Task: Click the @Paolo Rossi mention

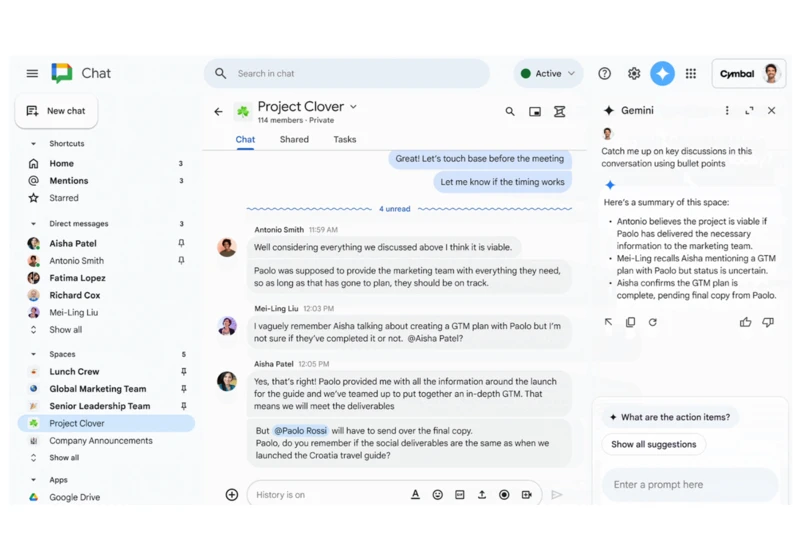Action: point(301,430)
